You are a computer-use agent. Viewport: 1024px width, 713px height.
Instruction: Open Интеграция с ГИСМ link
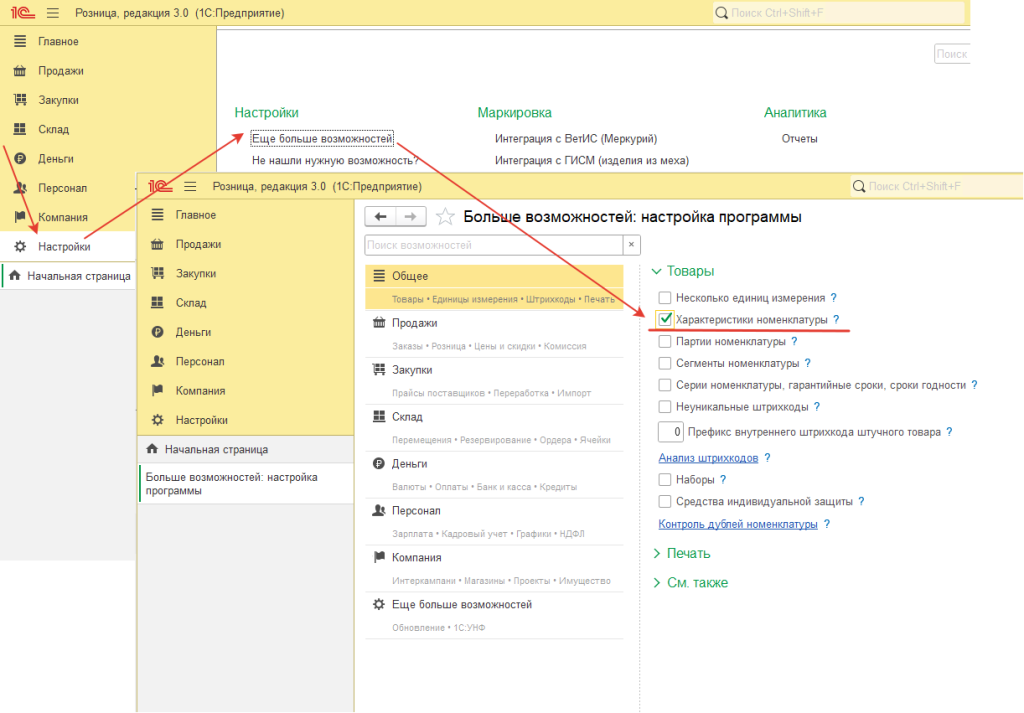[592, 161]
